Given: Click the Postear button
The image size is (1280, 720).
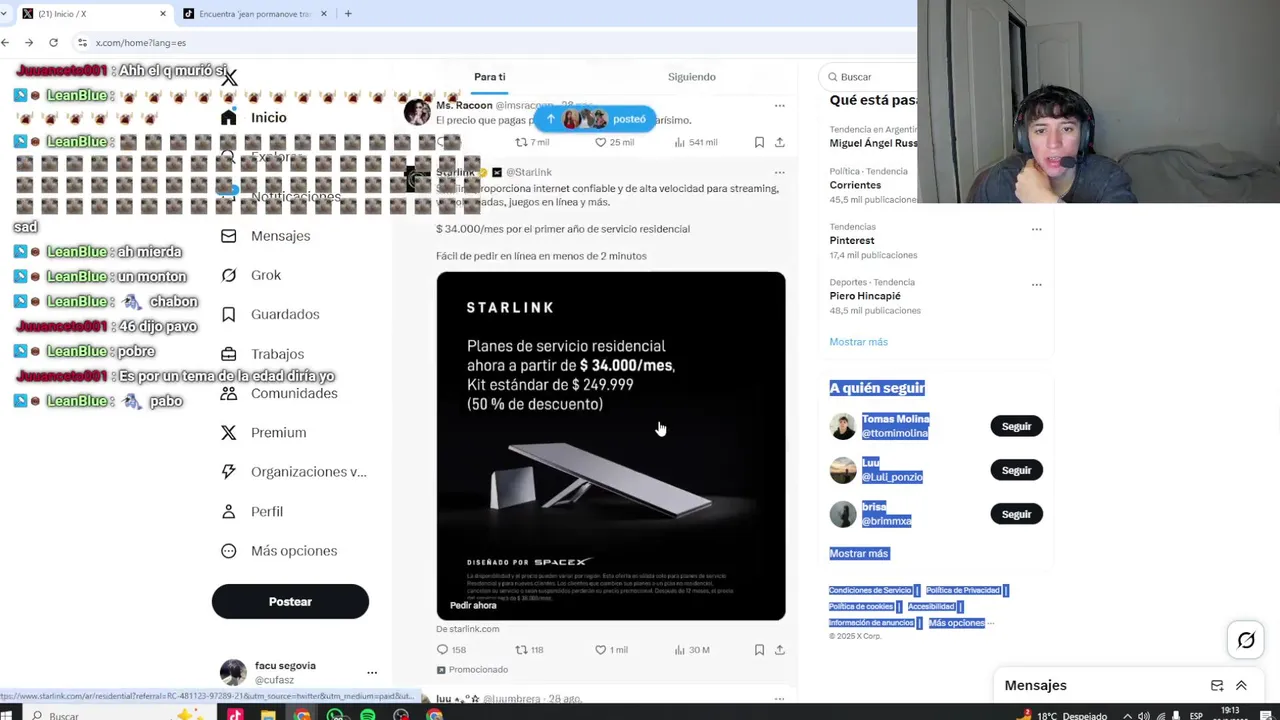Looking at the screenshot, I should [x=290, y=602].
